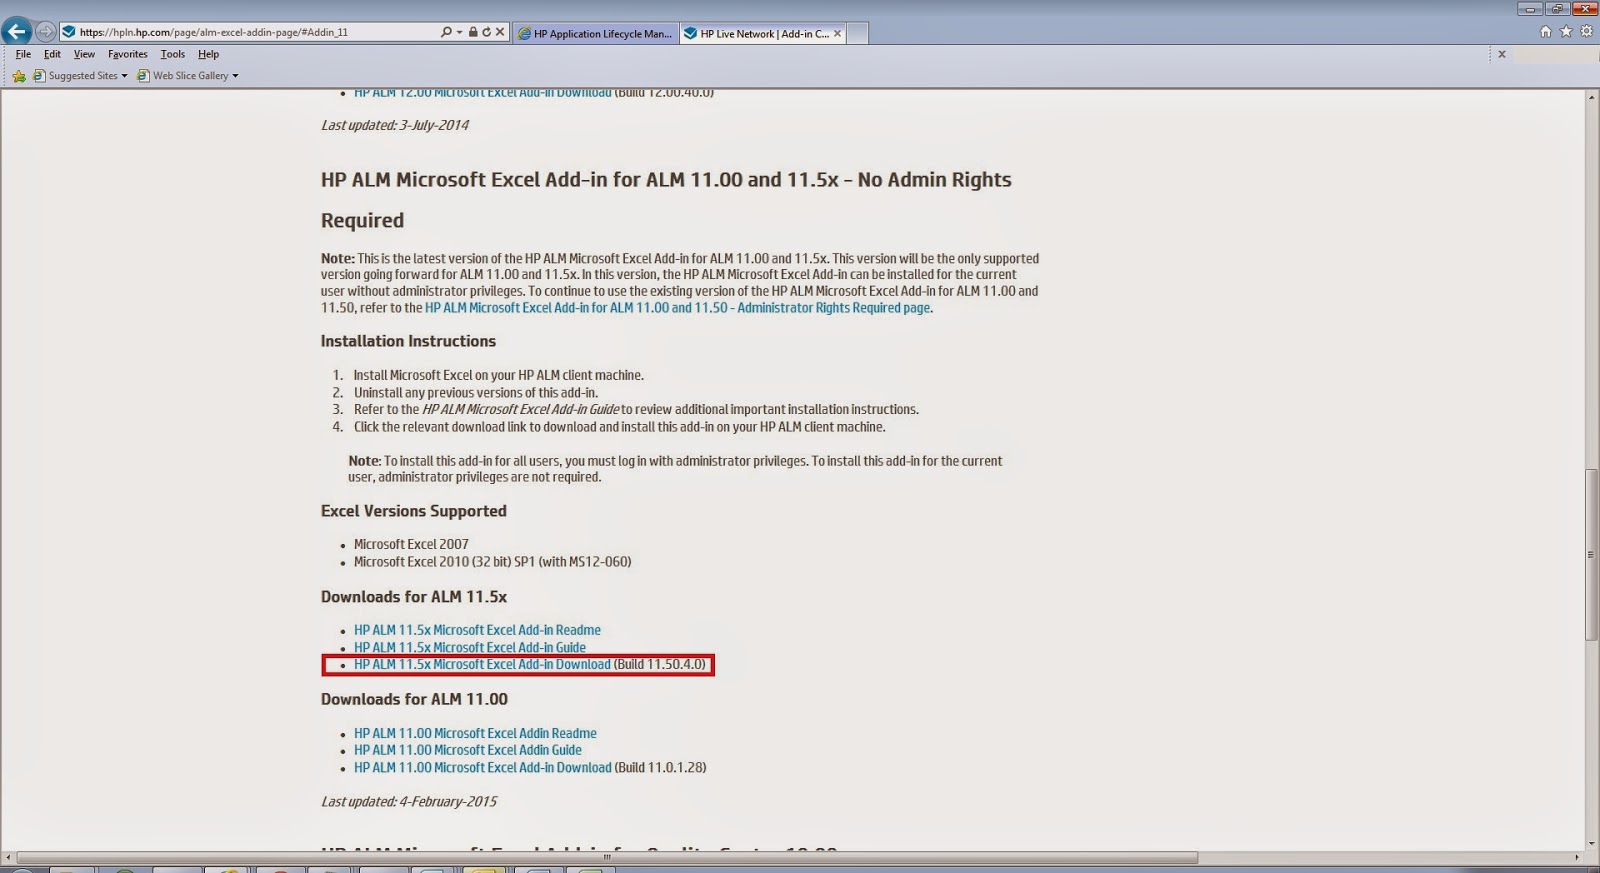Click 'Last updated: 3-July-2014' text

click(395, 125)
